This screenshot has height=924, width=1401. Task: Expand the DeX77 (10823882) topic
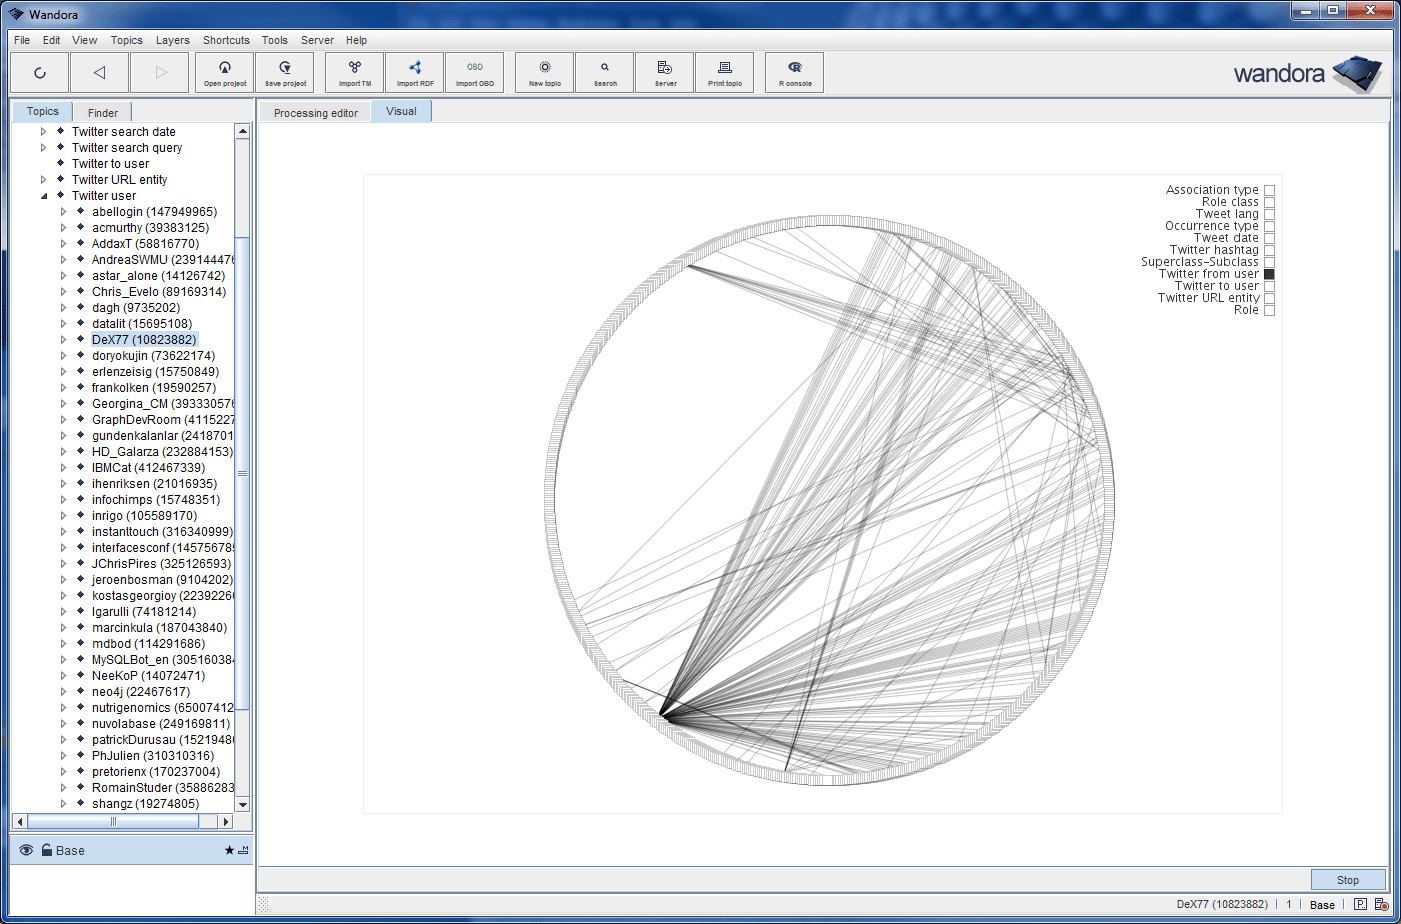click(64, 340)
